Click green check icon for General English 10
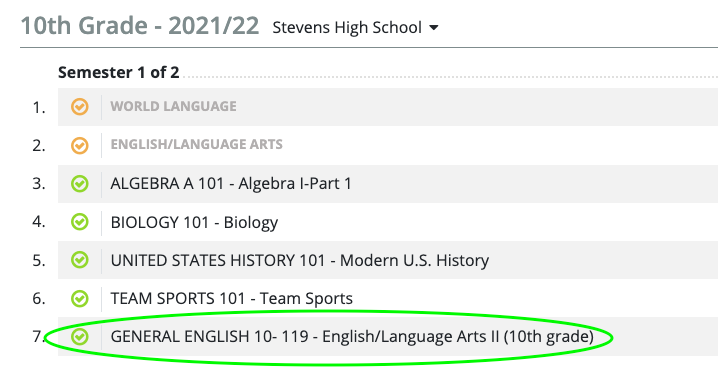Viewport: 718px width, 379px height. tap(80, 336)
